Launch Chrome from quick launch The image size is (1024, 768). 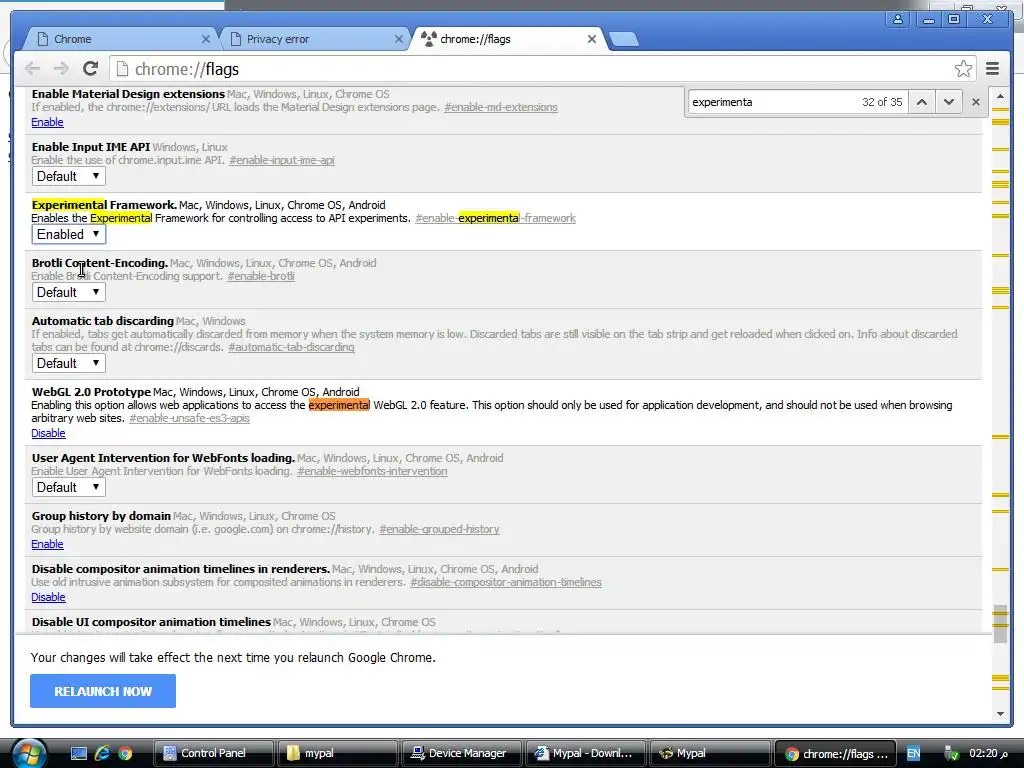125,754
